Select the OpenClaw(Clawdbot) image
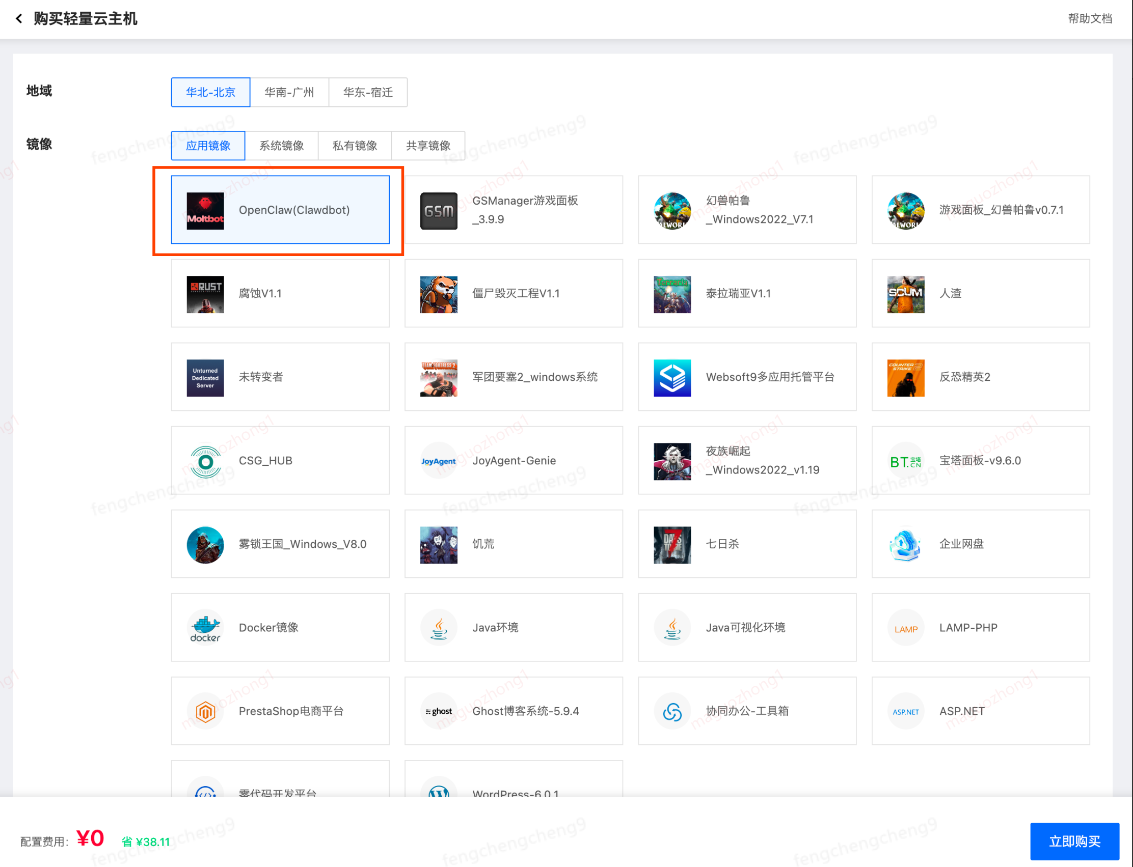1133x867 pixels. pos(280,210)
